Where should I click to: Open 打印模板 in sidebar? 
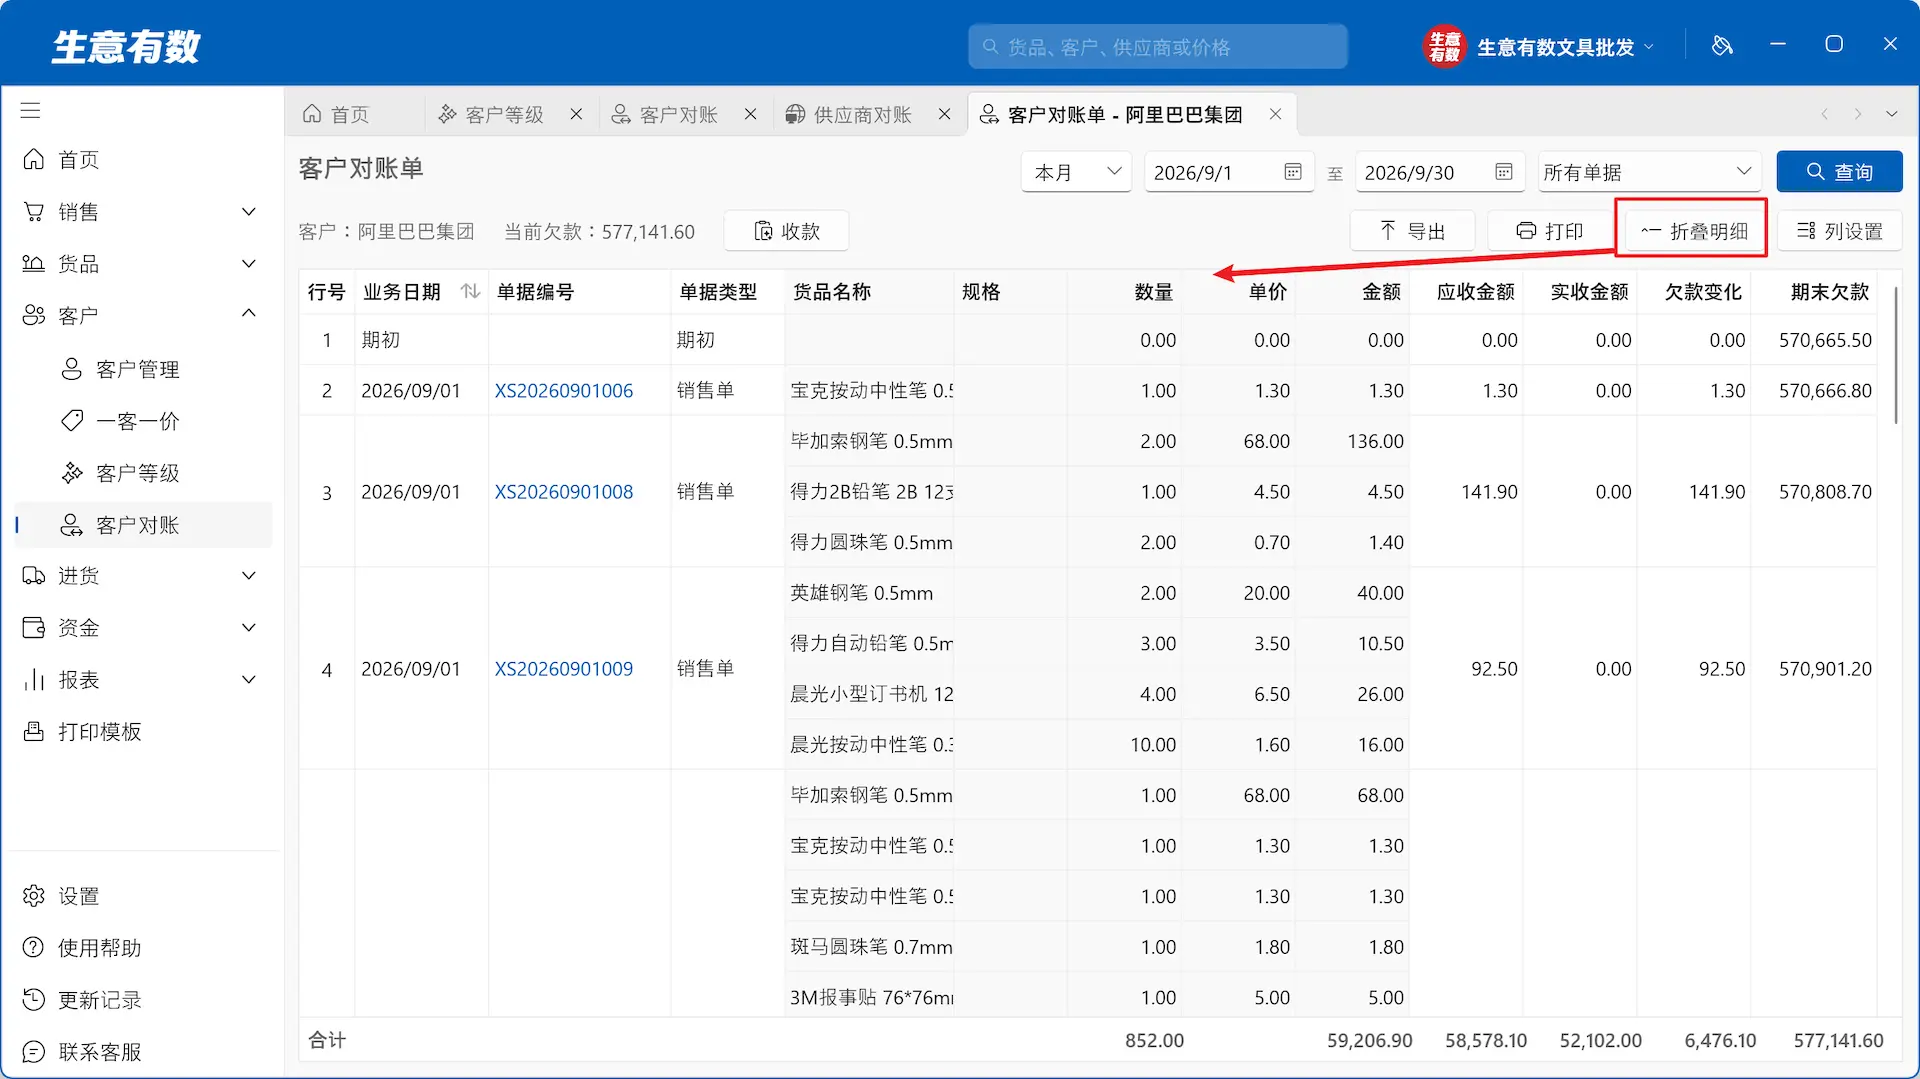click(140, 732)
